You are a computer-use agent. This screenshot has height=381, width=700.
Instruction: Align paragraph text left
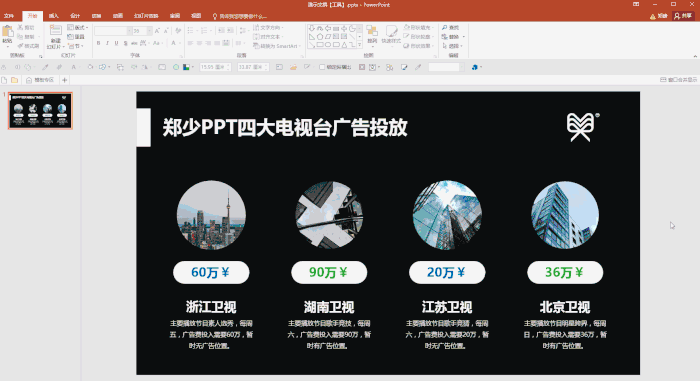[191, 43]
